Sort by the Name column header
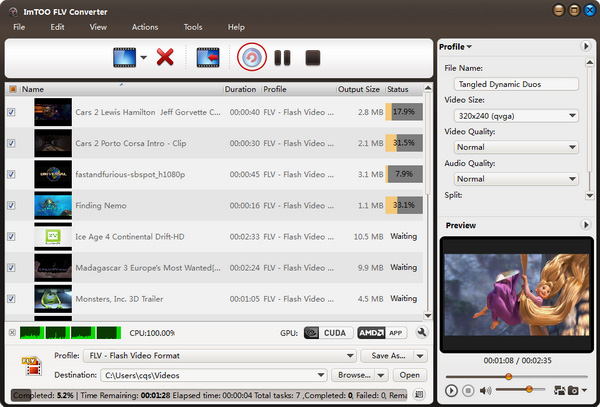600x407 pixels. 122,89
